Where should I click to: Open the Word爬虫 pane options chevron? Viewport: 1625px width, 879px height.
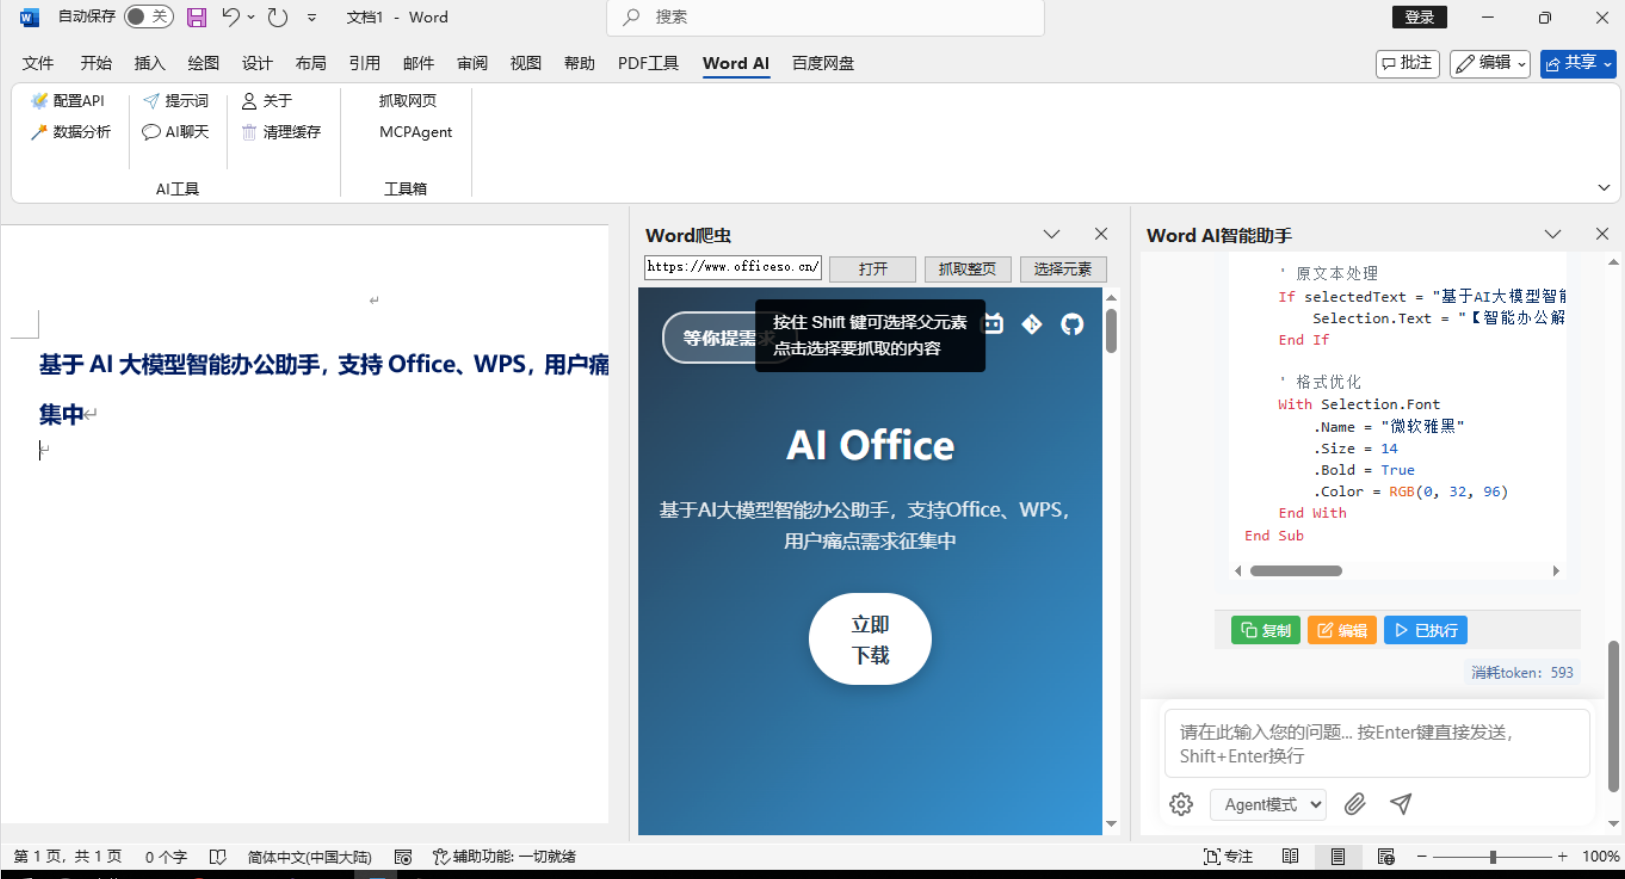[x=1051, y=234]
